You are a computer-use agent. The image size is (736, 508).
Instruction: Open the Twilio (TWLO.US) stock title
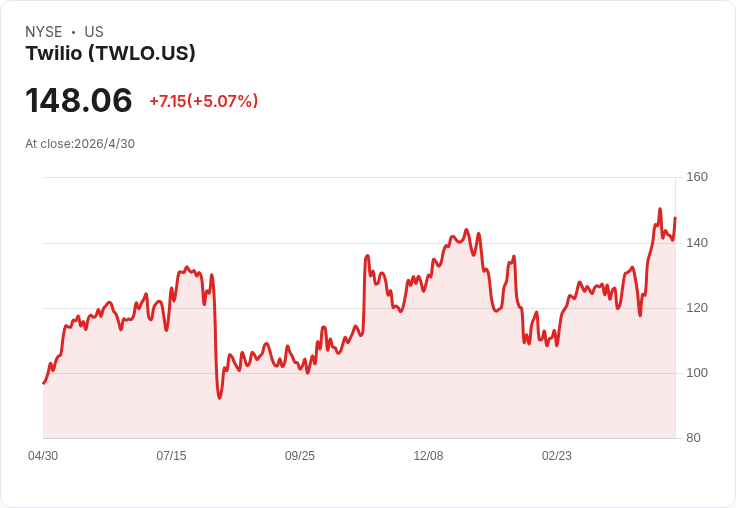tap(110, 53)
